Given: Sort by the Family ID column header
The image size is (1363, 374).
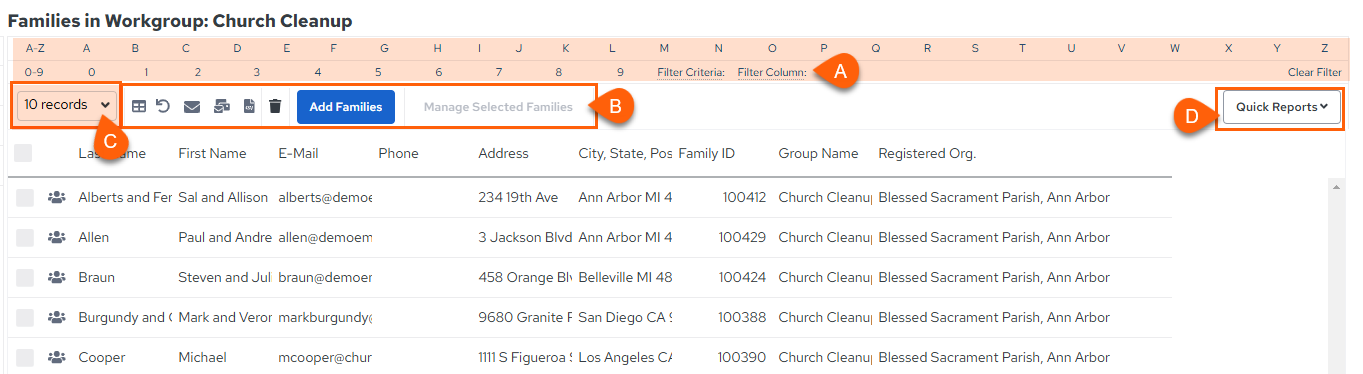Looking at the screenshot, I should click(706, 153).
